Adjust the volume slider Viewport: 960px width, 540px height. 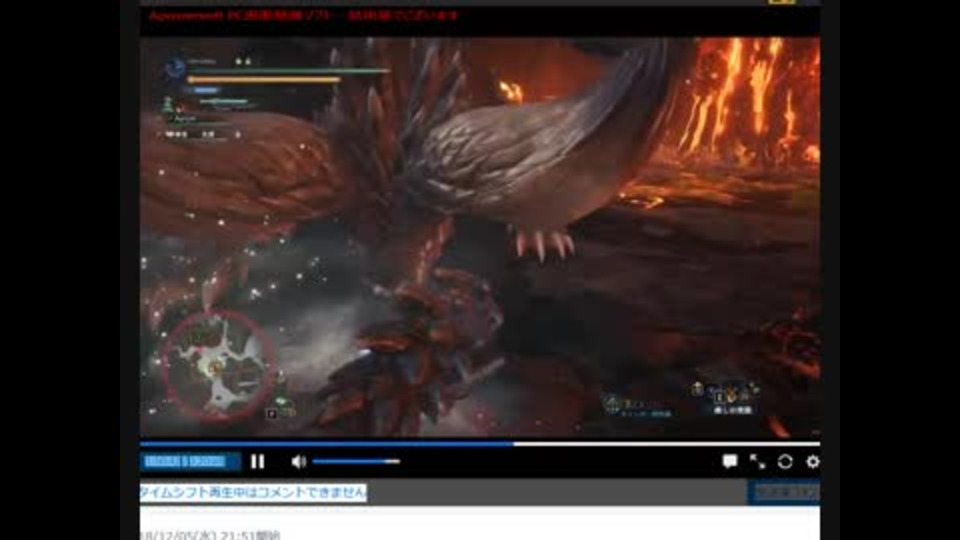point(356,461)
